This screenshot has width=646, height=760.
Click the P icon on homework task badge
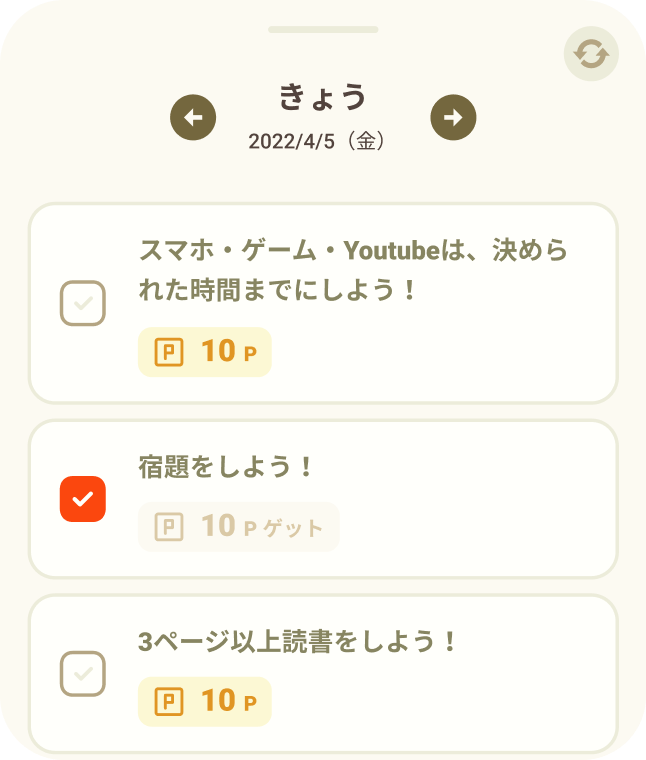coord(169,526)
